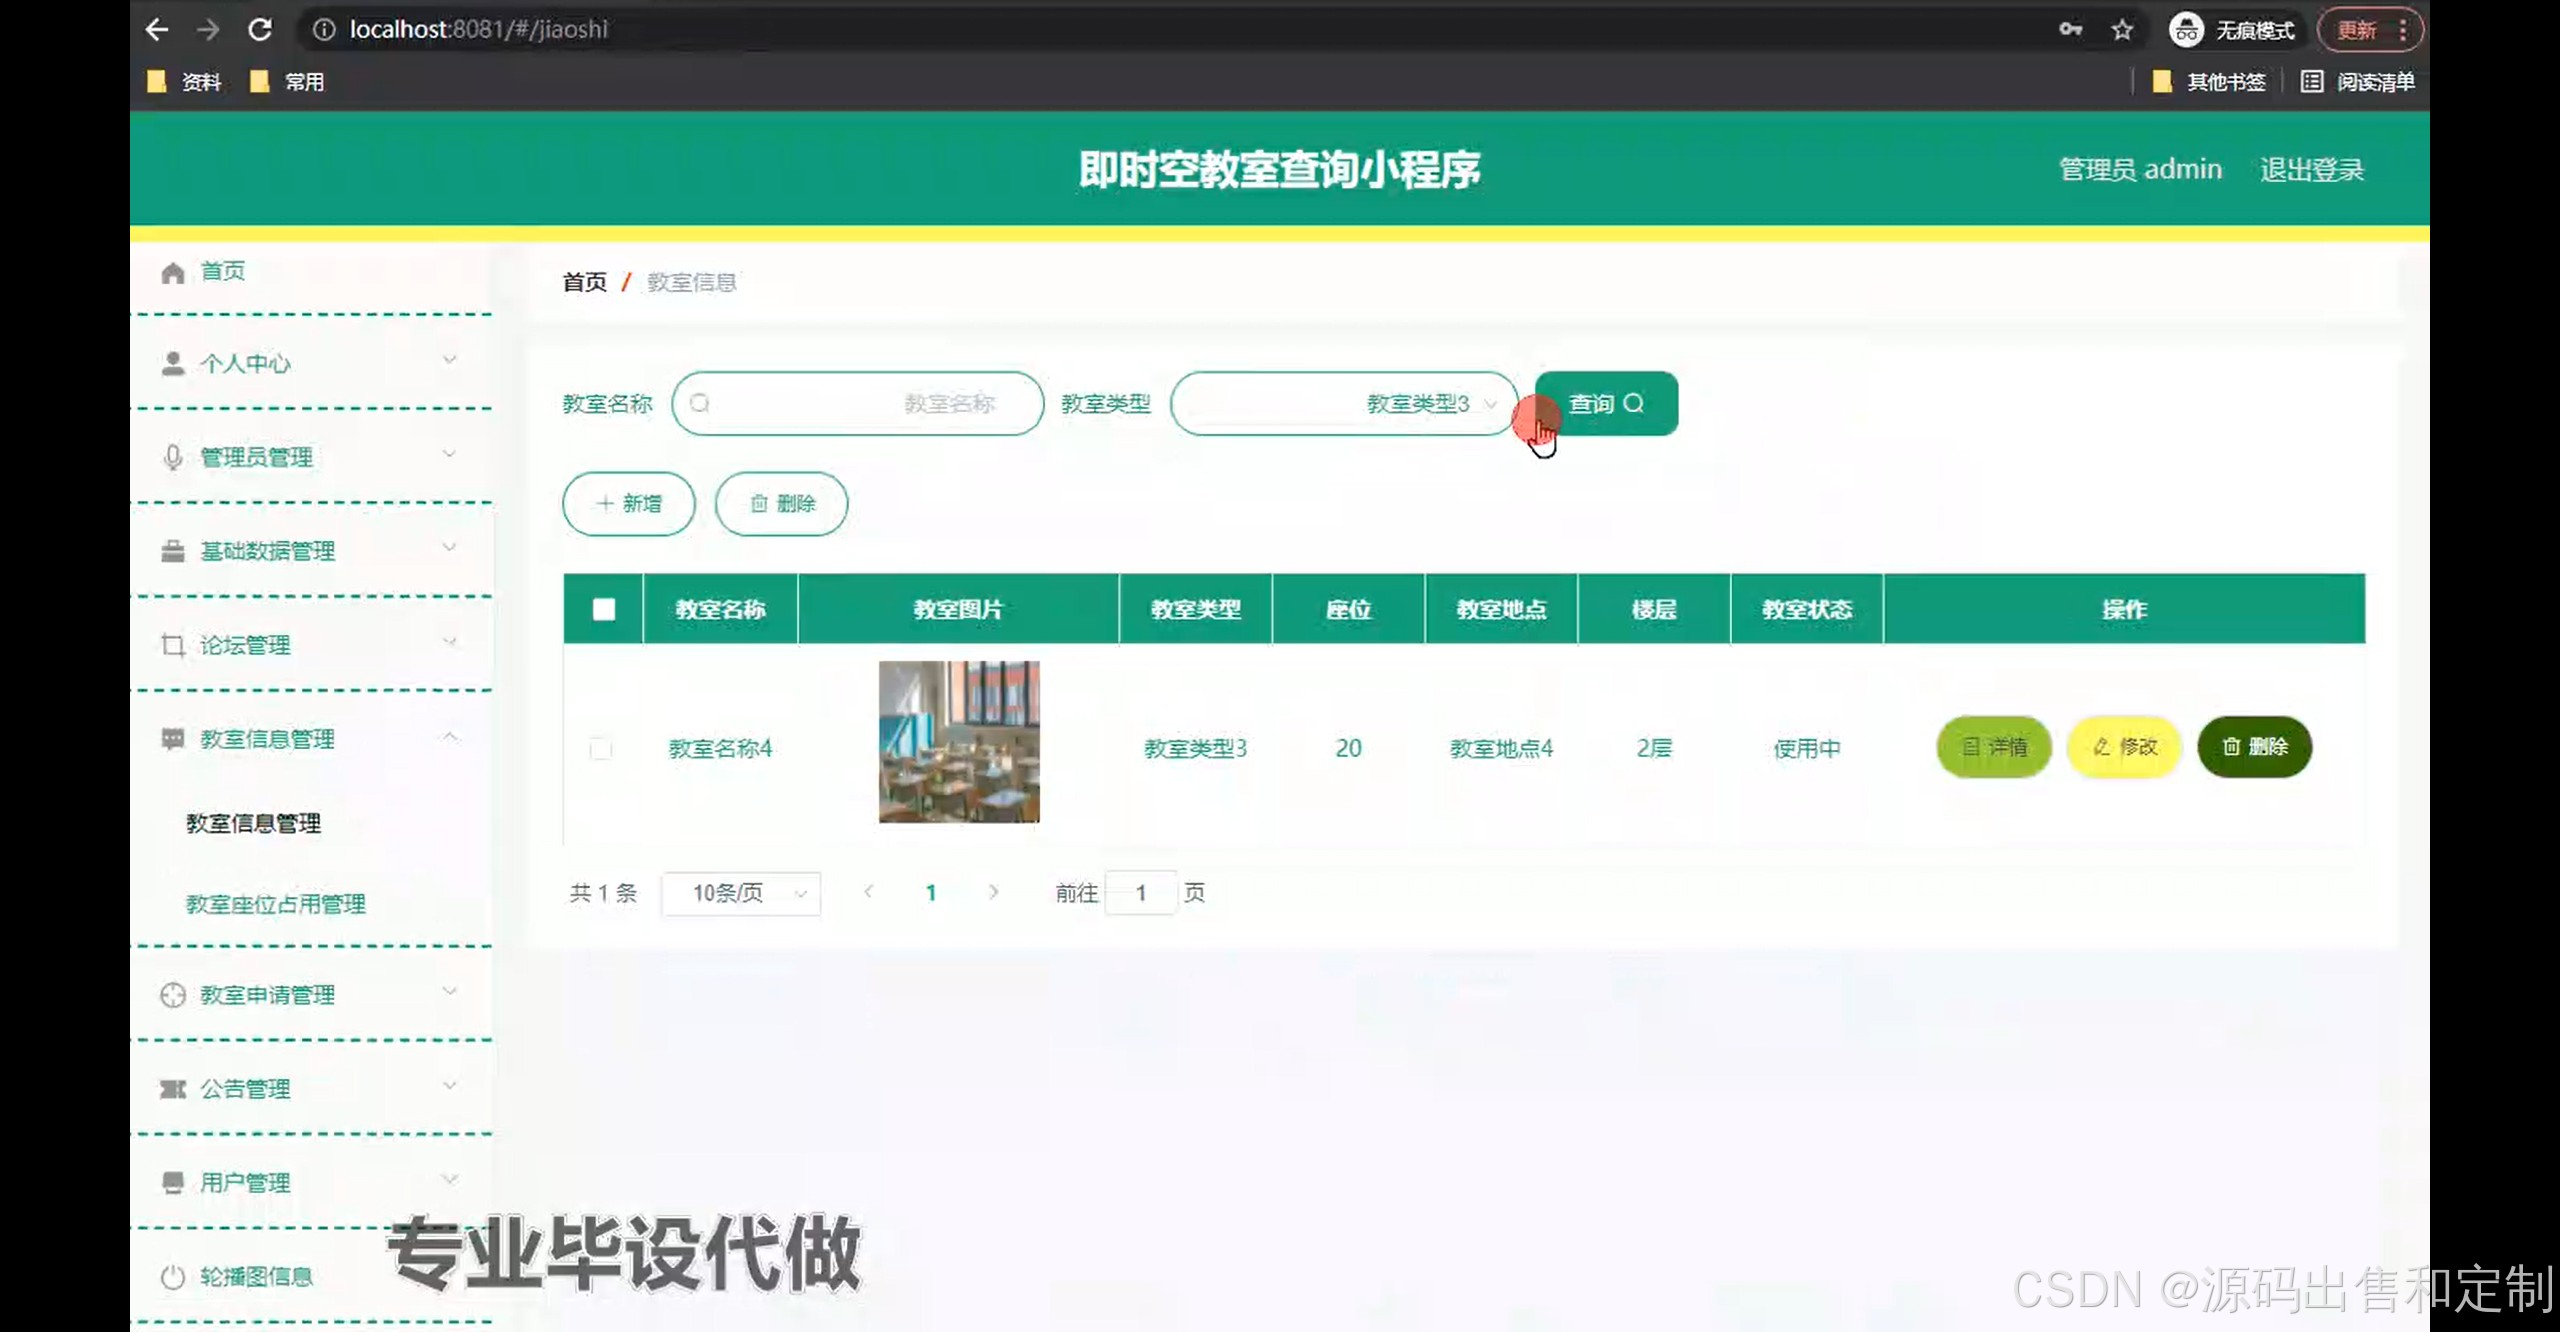Click the yellow 修改 edit button
Screen dimensions: 2560x1332
tap(2124, 747)
